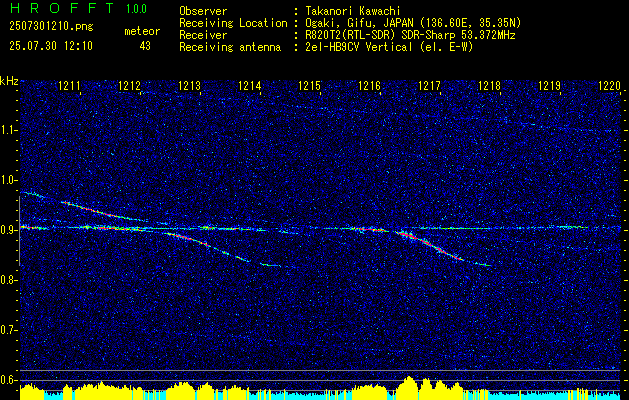Click the Receiving antenna label
Image resolution: width=629 pixels, height=400 pixels.
tap(230, 47)
